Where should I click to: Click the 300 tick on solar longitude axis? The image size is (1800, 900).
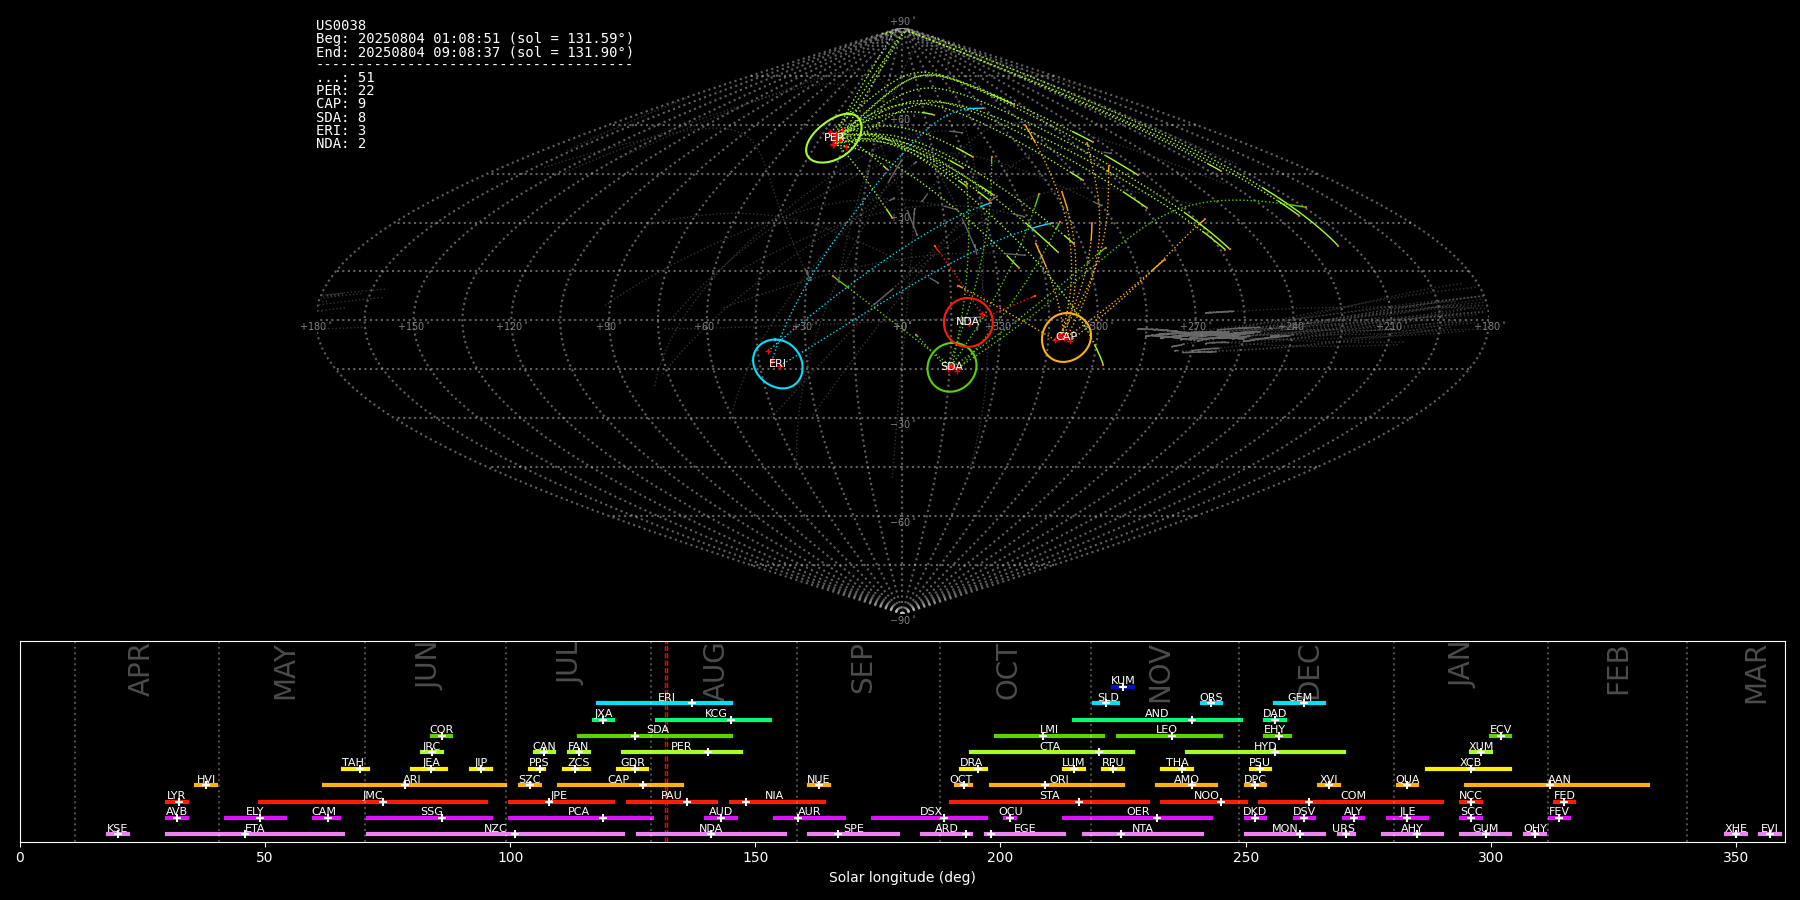point(1490,857)
